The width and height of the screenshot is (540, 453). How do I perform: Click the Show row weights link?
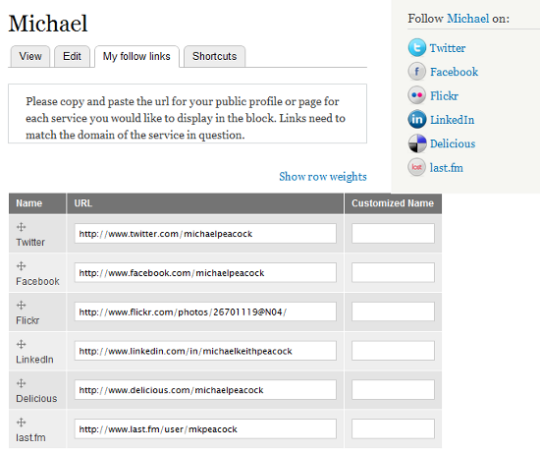tap(323, 177)
